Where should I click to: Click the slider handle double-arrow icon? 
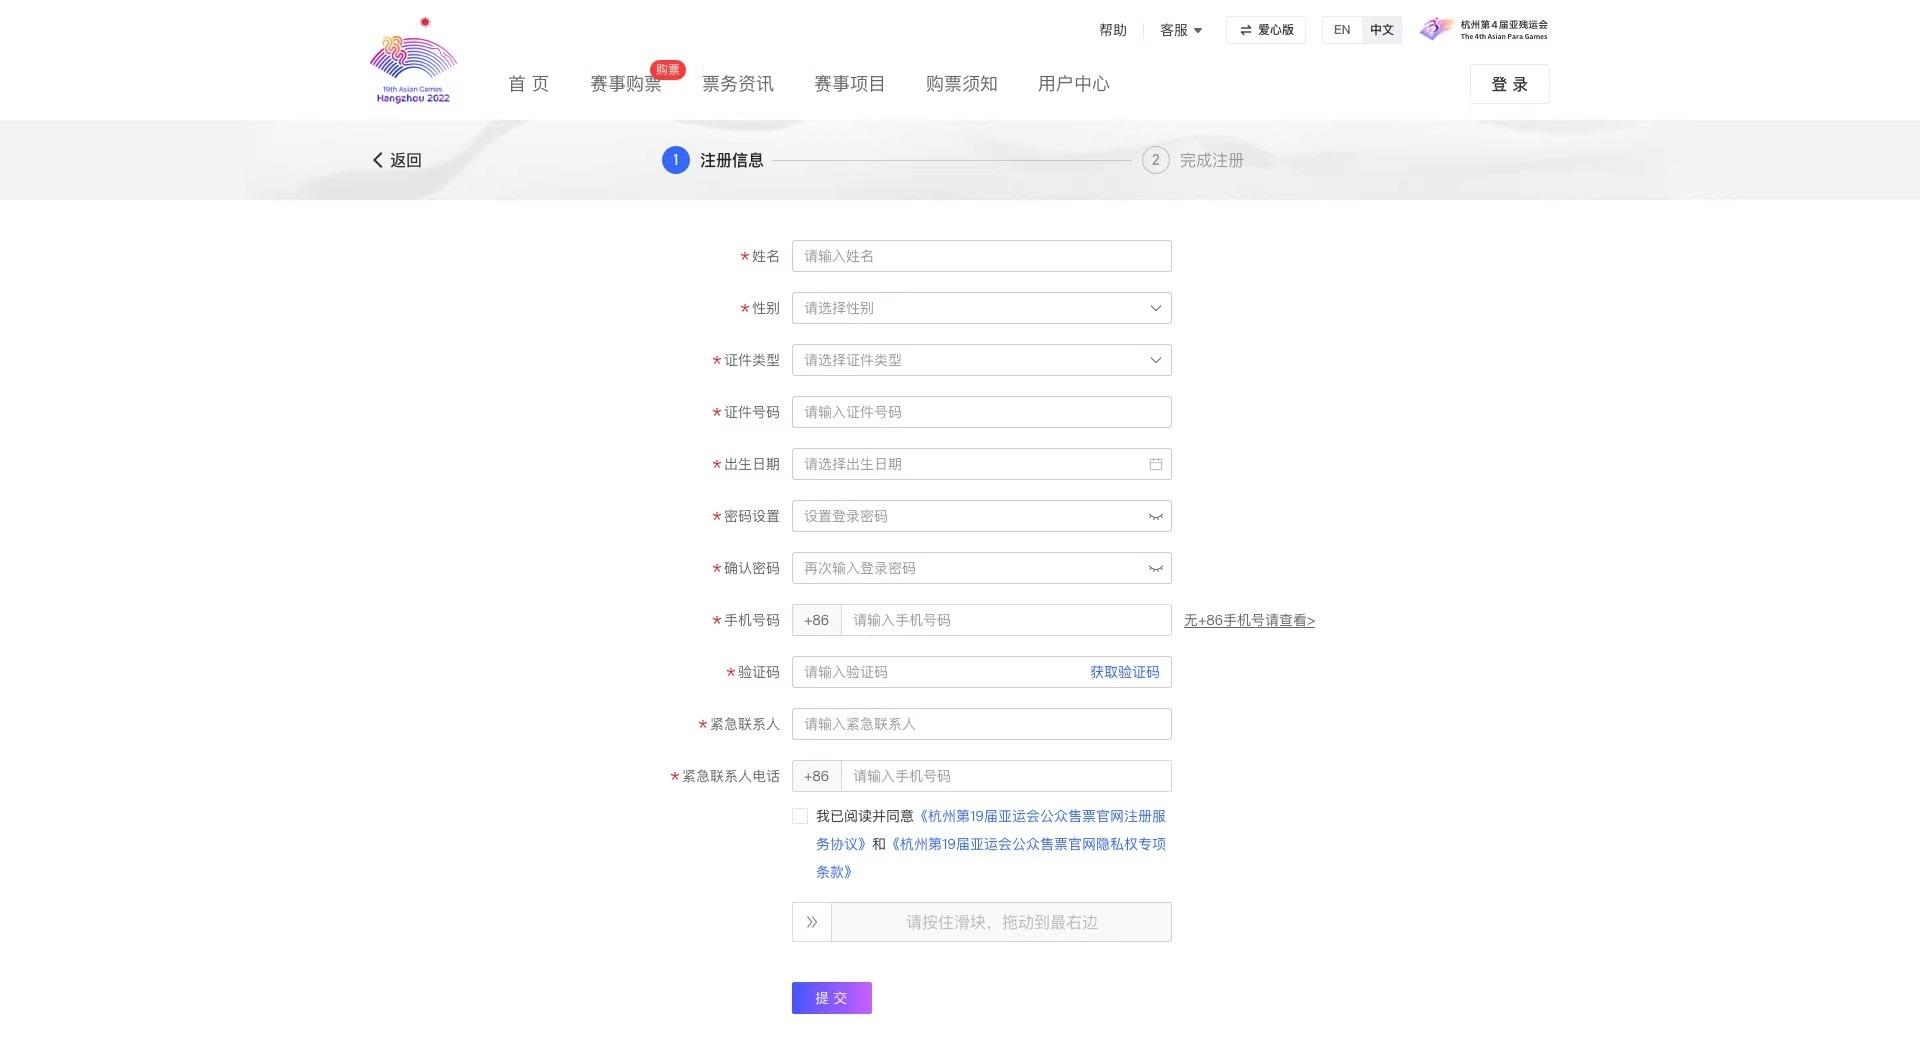click(x=812, y=922)
